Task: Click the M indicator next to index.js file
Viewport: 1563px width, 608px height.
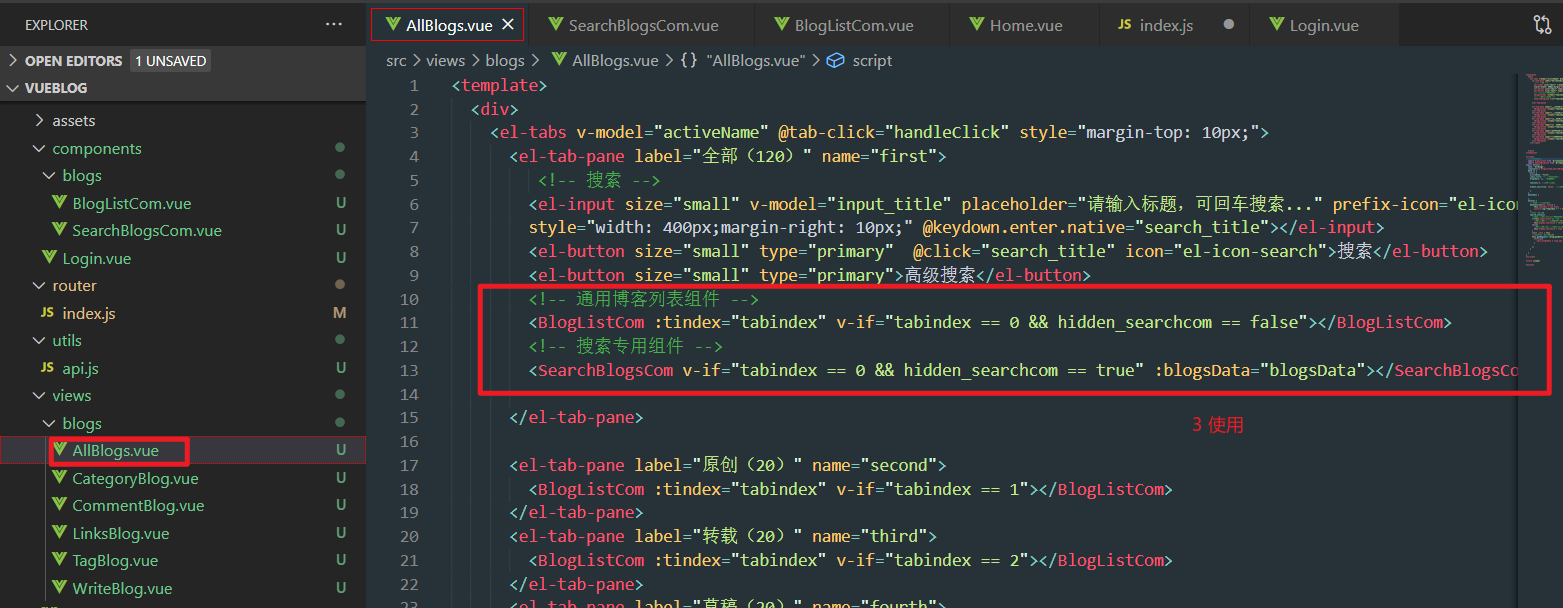Action: pos(340,313)
